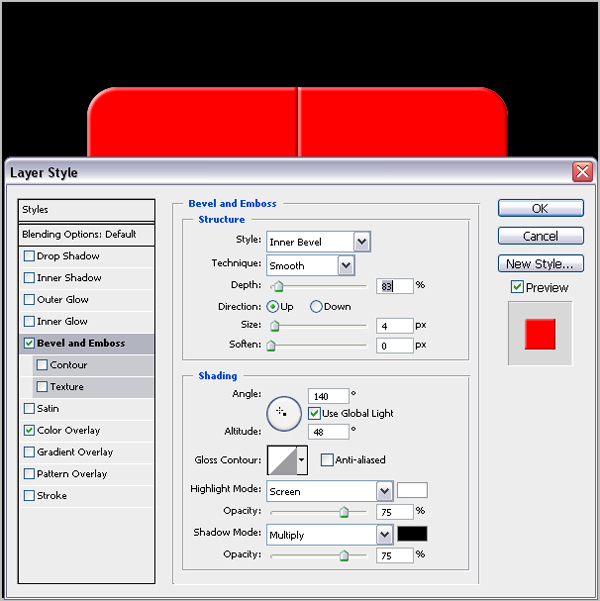Screen dimensions: 600x601
Task: Enable the Drop Shadow effect checkbox
Action: 29,256
